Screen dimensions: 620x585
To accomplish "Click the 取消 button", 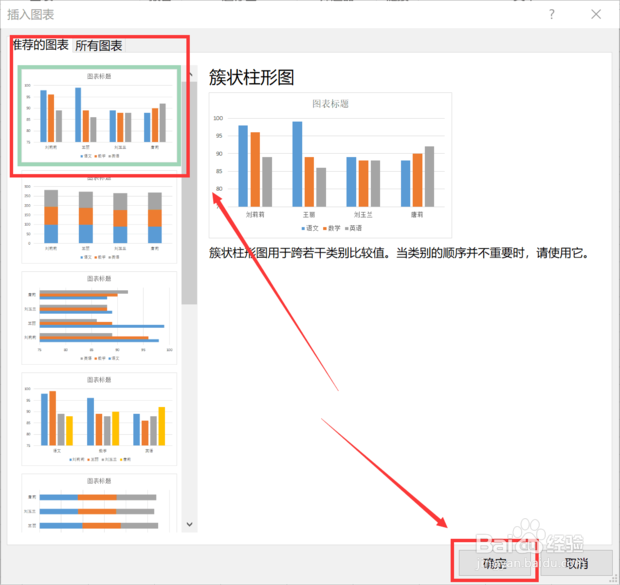I will pos(576,563).
